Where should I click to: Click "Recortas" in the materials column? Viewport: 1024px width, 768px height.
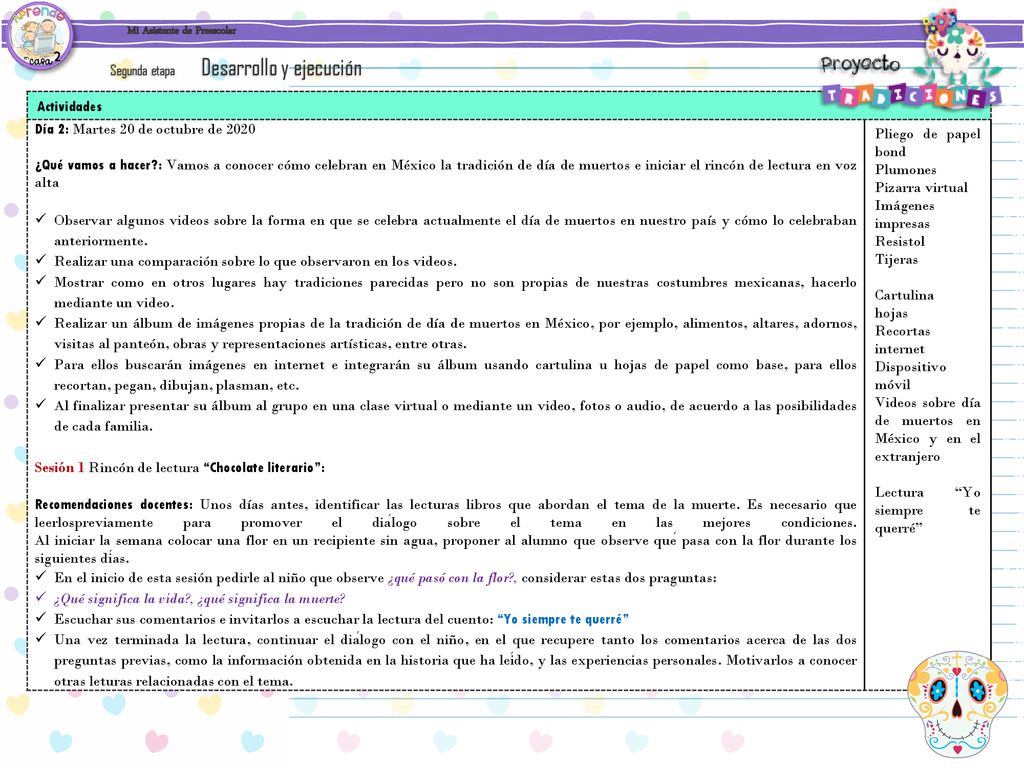click(x=903, y=331)
